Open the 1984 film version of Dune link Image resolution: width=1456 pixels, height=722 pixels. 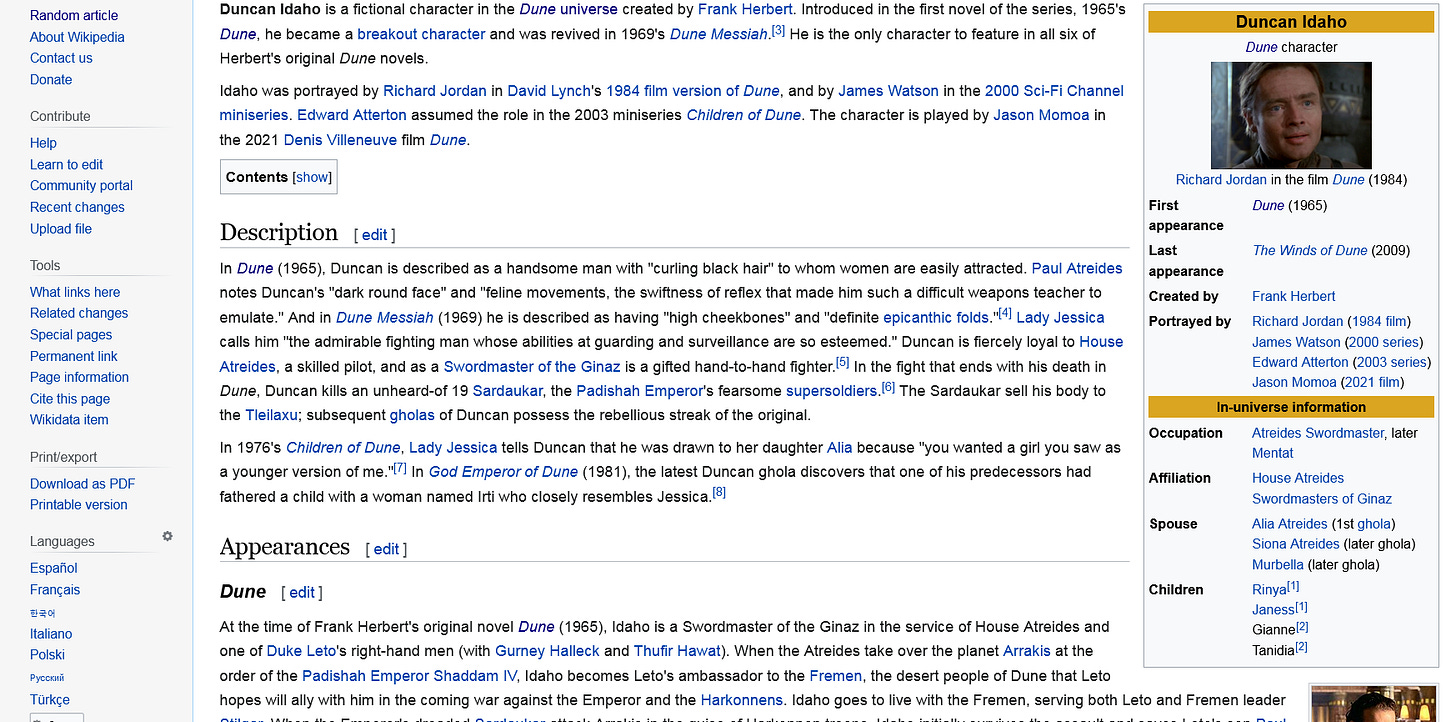(693, 90)
